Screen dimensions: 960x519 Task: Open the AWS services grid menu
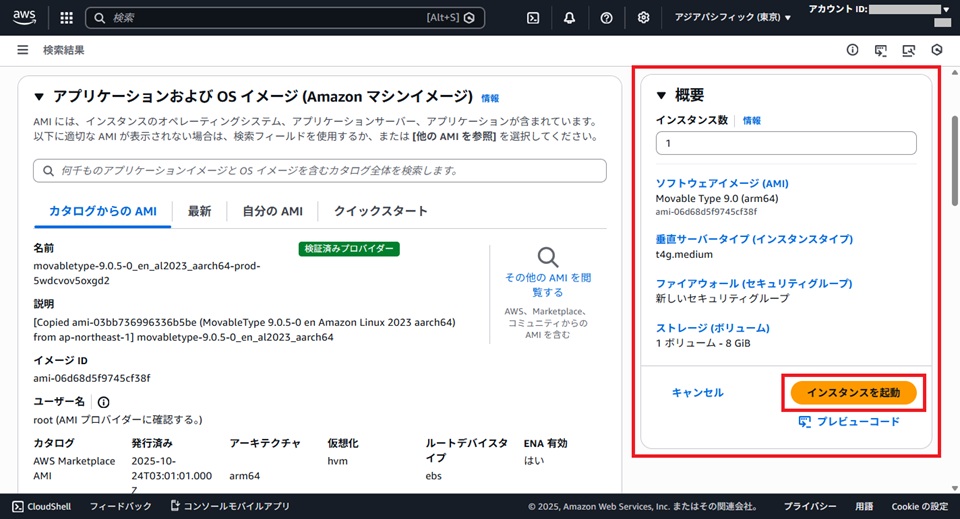click(x=67, y=17)
